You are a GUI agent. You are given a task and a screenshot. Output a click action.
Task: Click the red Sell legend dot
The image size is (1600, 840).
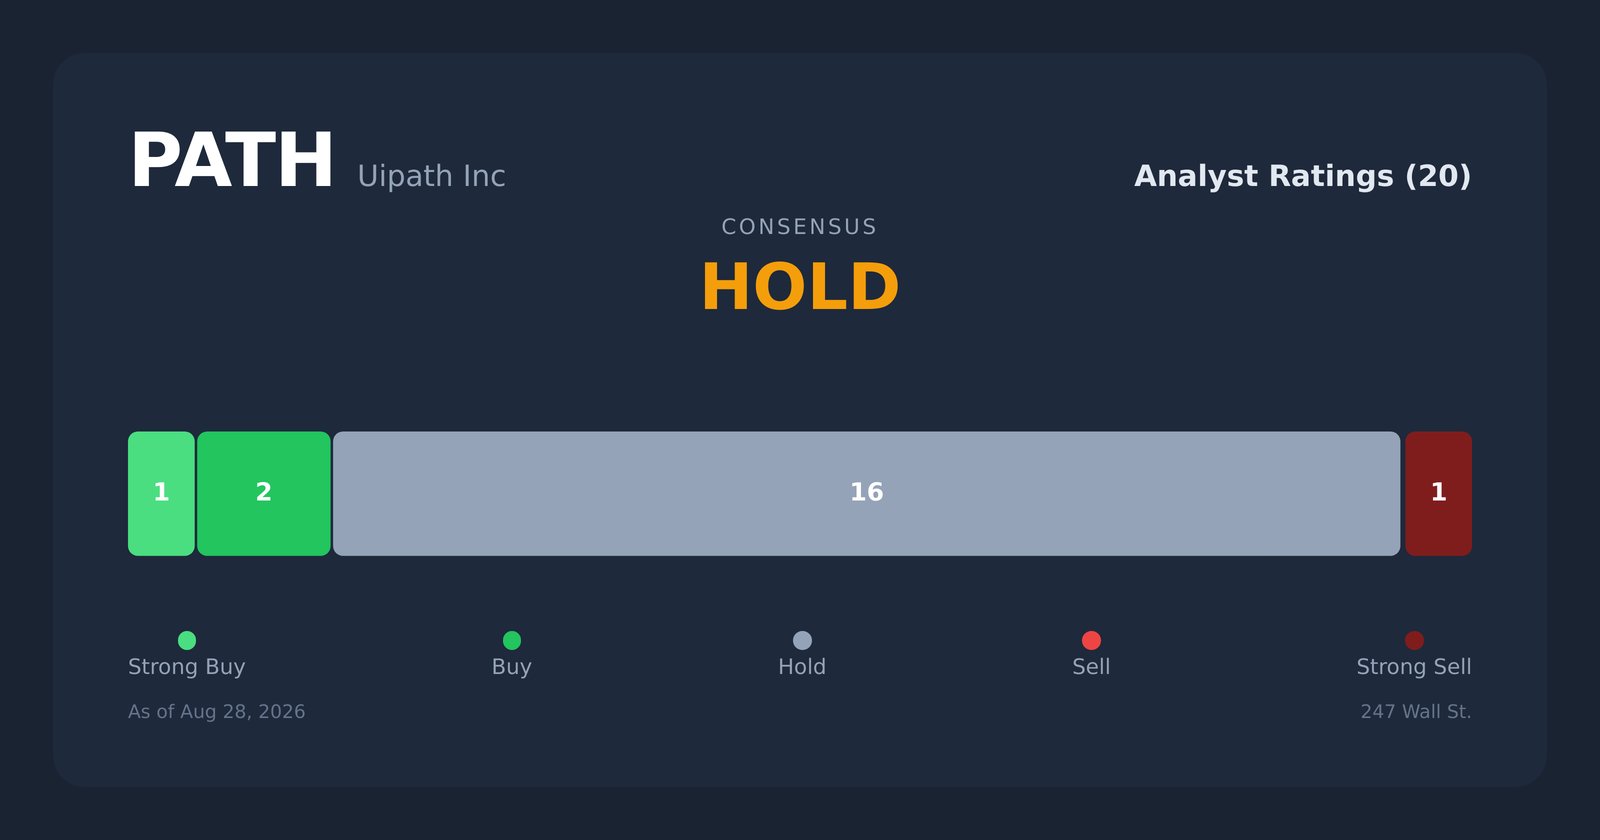tap(1091, 640)
